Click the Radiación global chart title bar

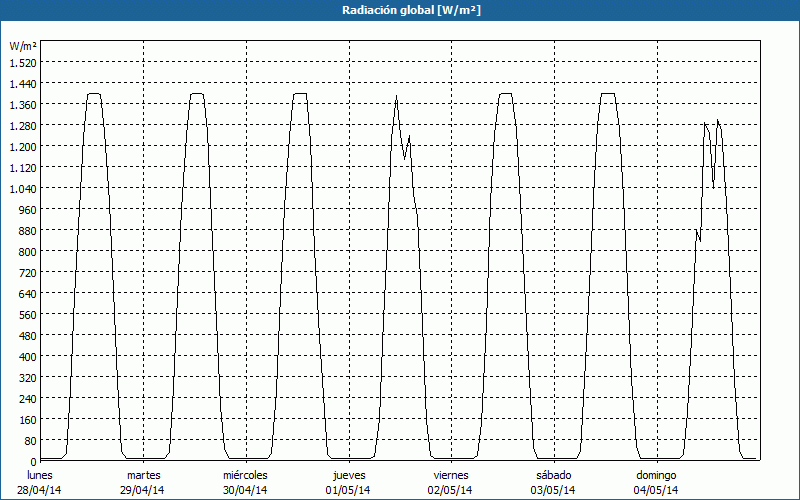[x=400, y=10]
